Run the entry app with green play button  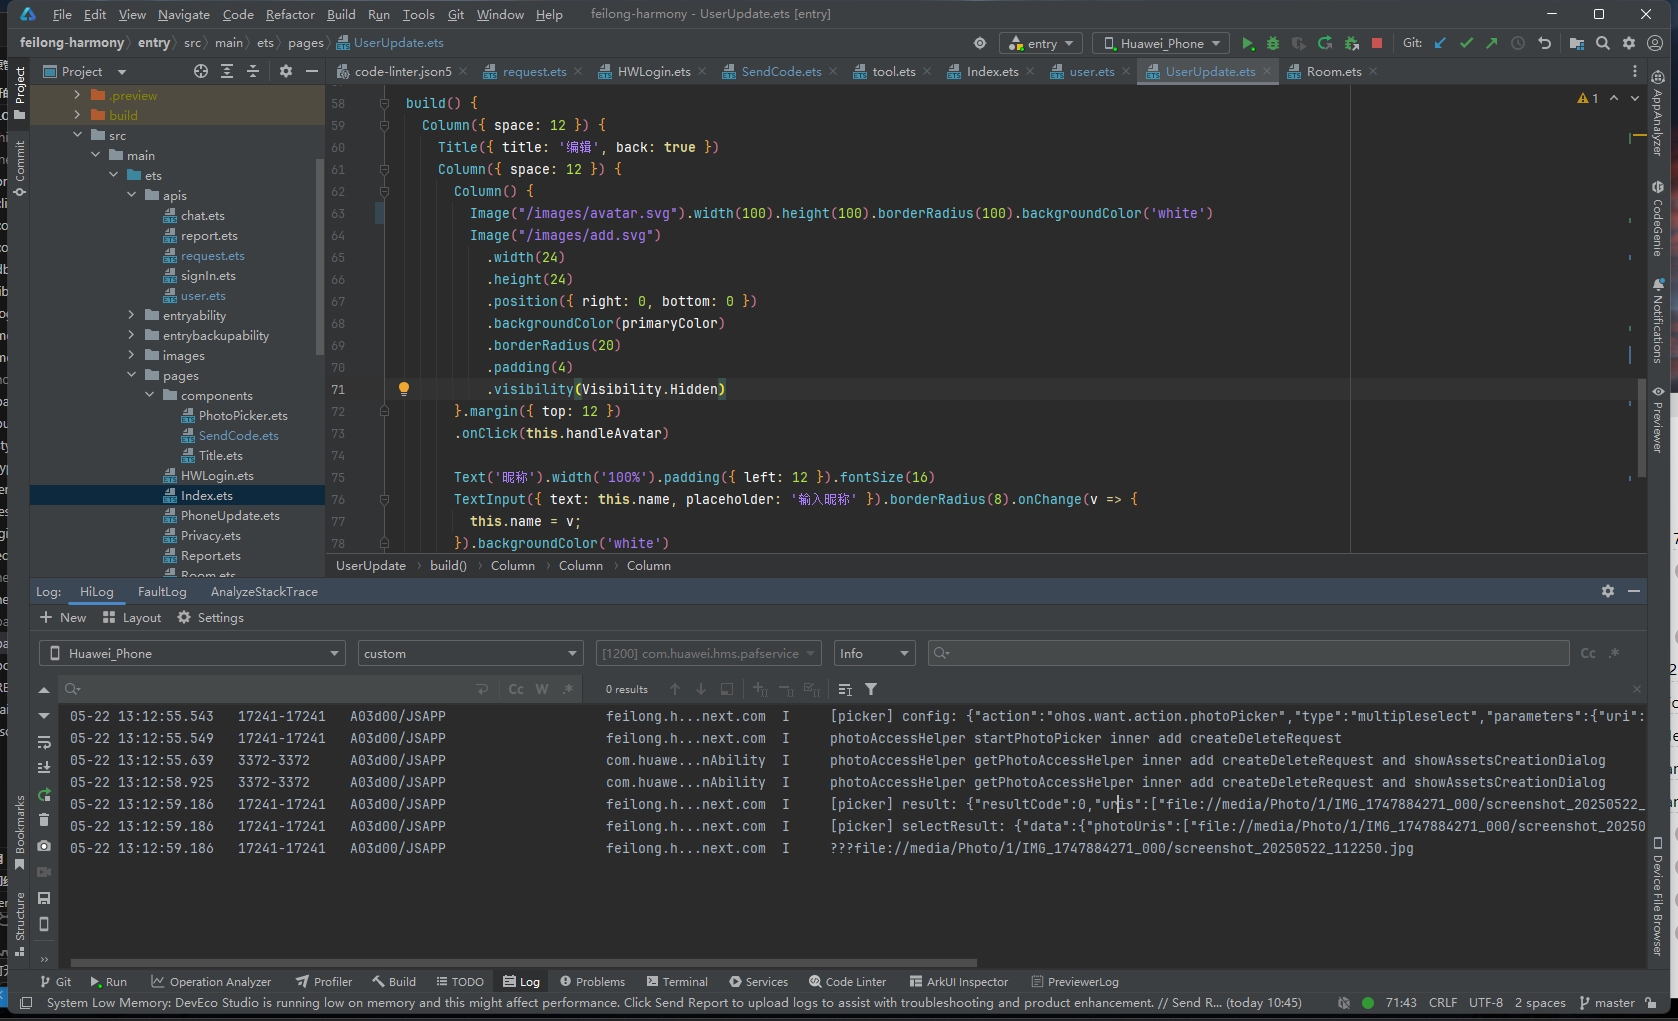[x=1247, y=43]
